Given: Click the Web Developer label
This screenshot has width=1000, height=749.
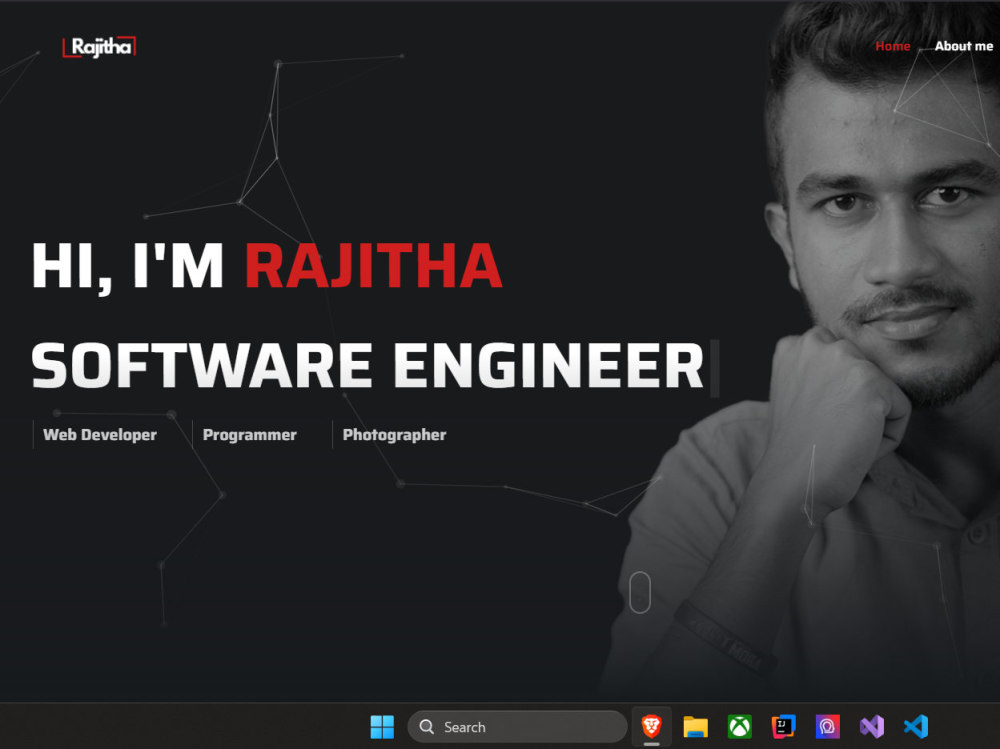Looking at the screenshot, I should point(99,434).
